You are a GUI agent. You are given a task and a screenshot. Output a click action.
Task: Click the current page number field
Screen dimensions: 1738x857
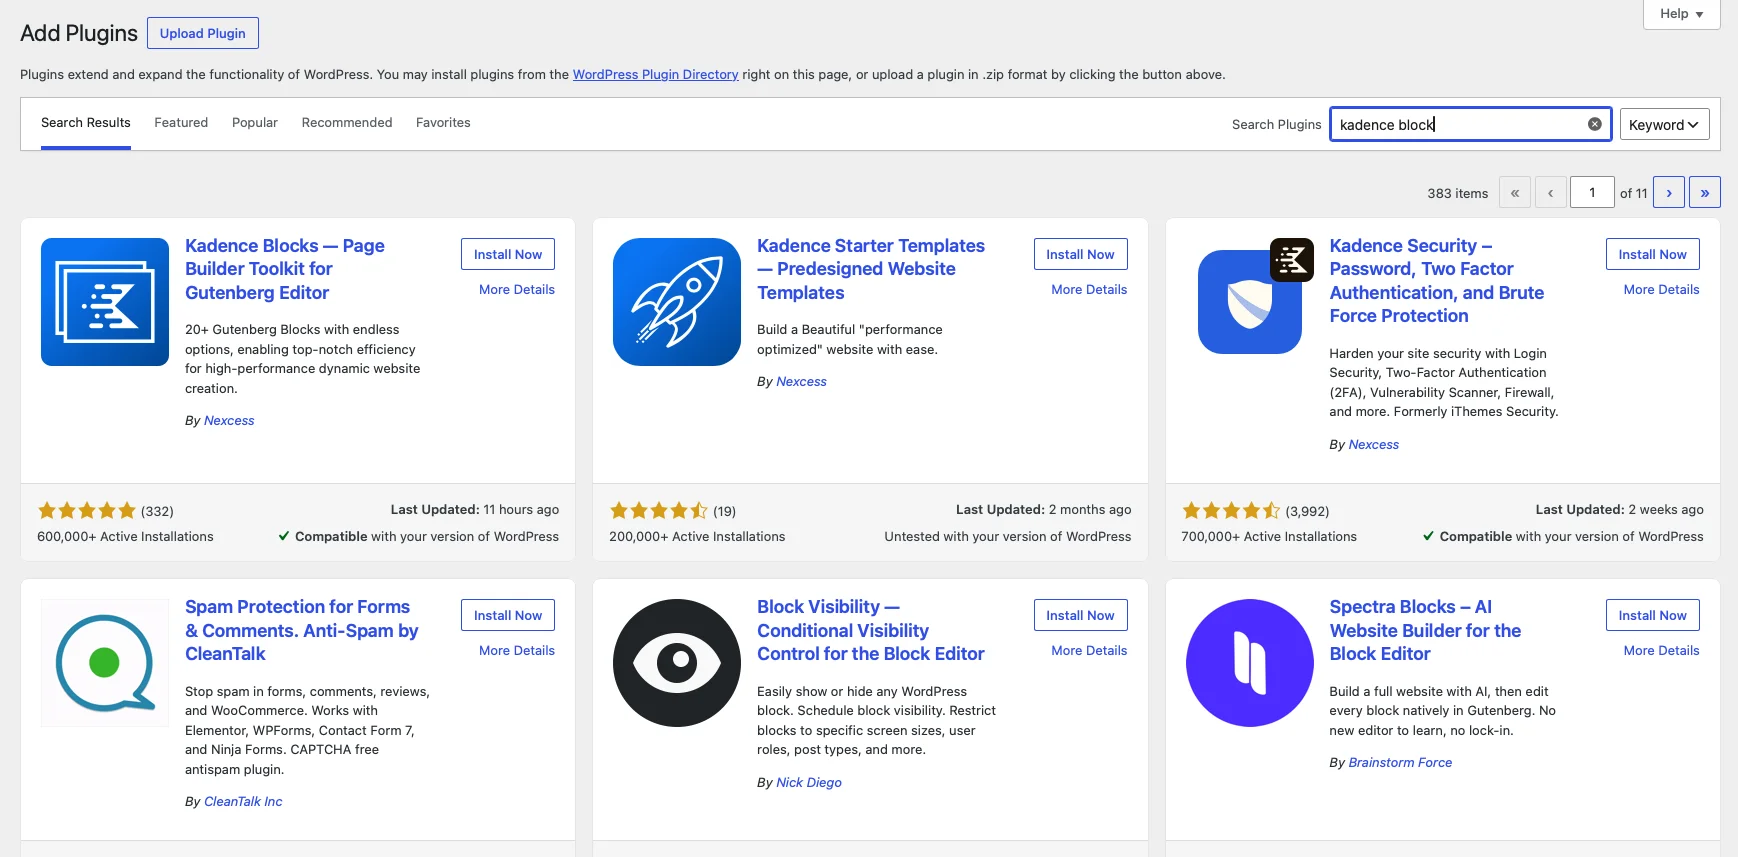(x=1592, y=192)
